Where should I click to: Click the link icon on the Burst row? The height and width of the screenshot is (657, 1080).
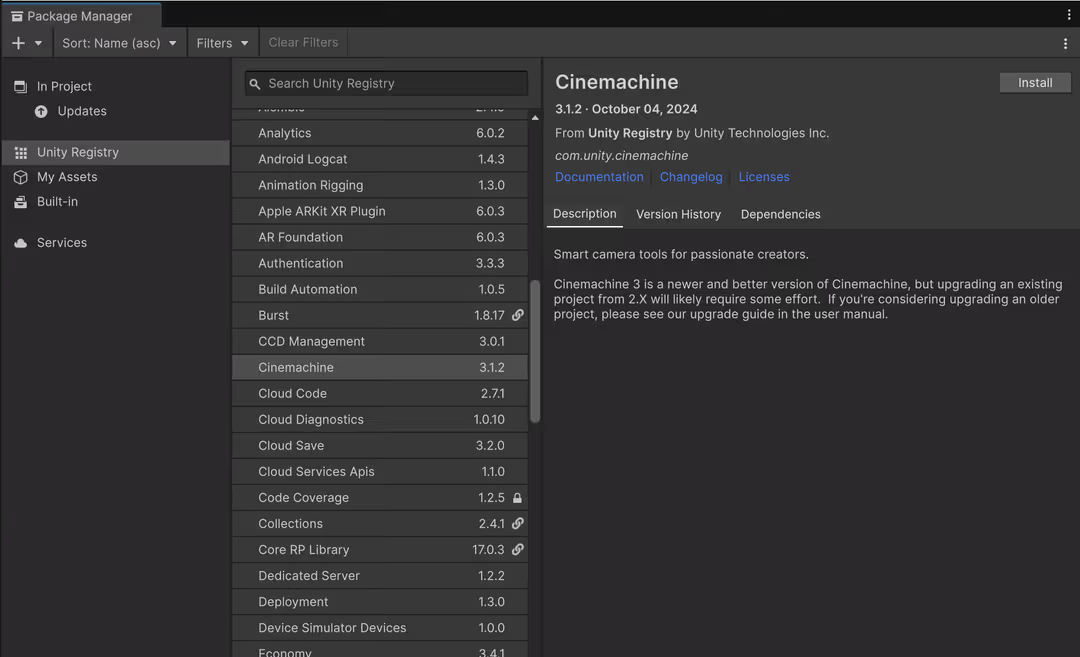(x=517, y=315)
